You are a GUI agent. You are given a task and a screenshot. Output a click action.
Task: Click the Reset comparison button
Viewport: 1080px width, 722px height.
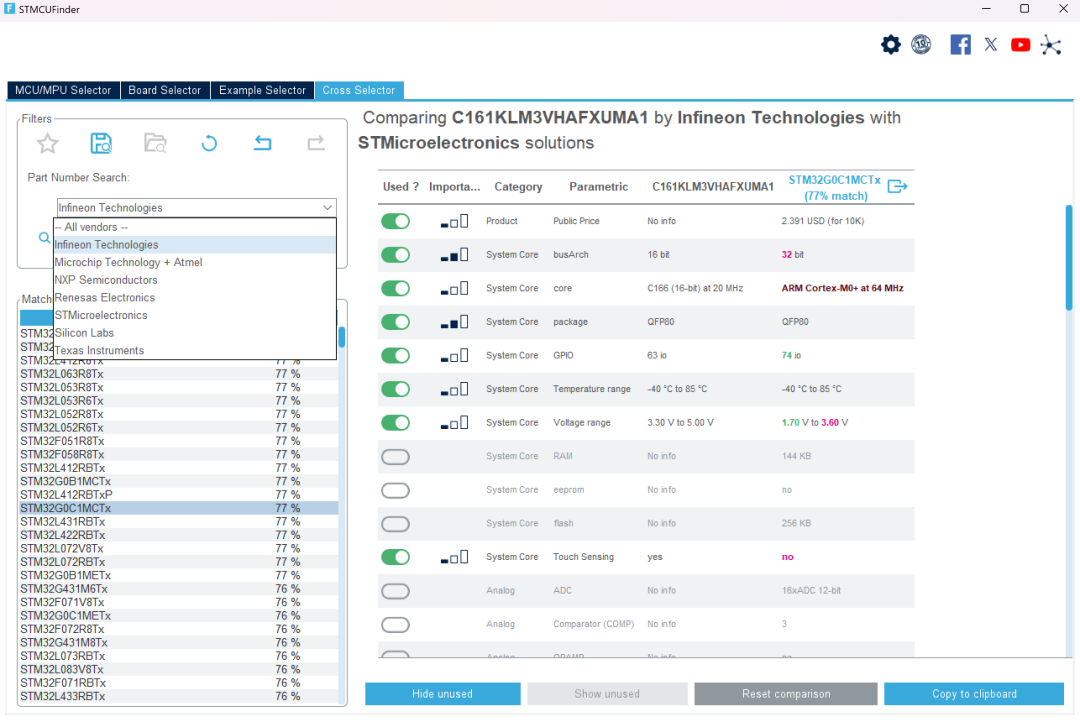(x=786, y=694)
